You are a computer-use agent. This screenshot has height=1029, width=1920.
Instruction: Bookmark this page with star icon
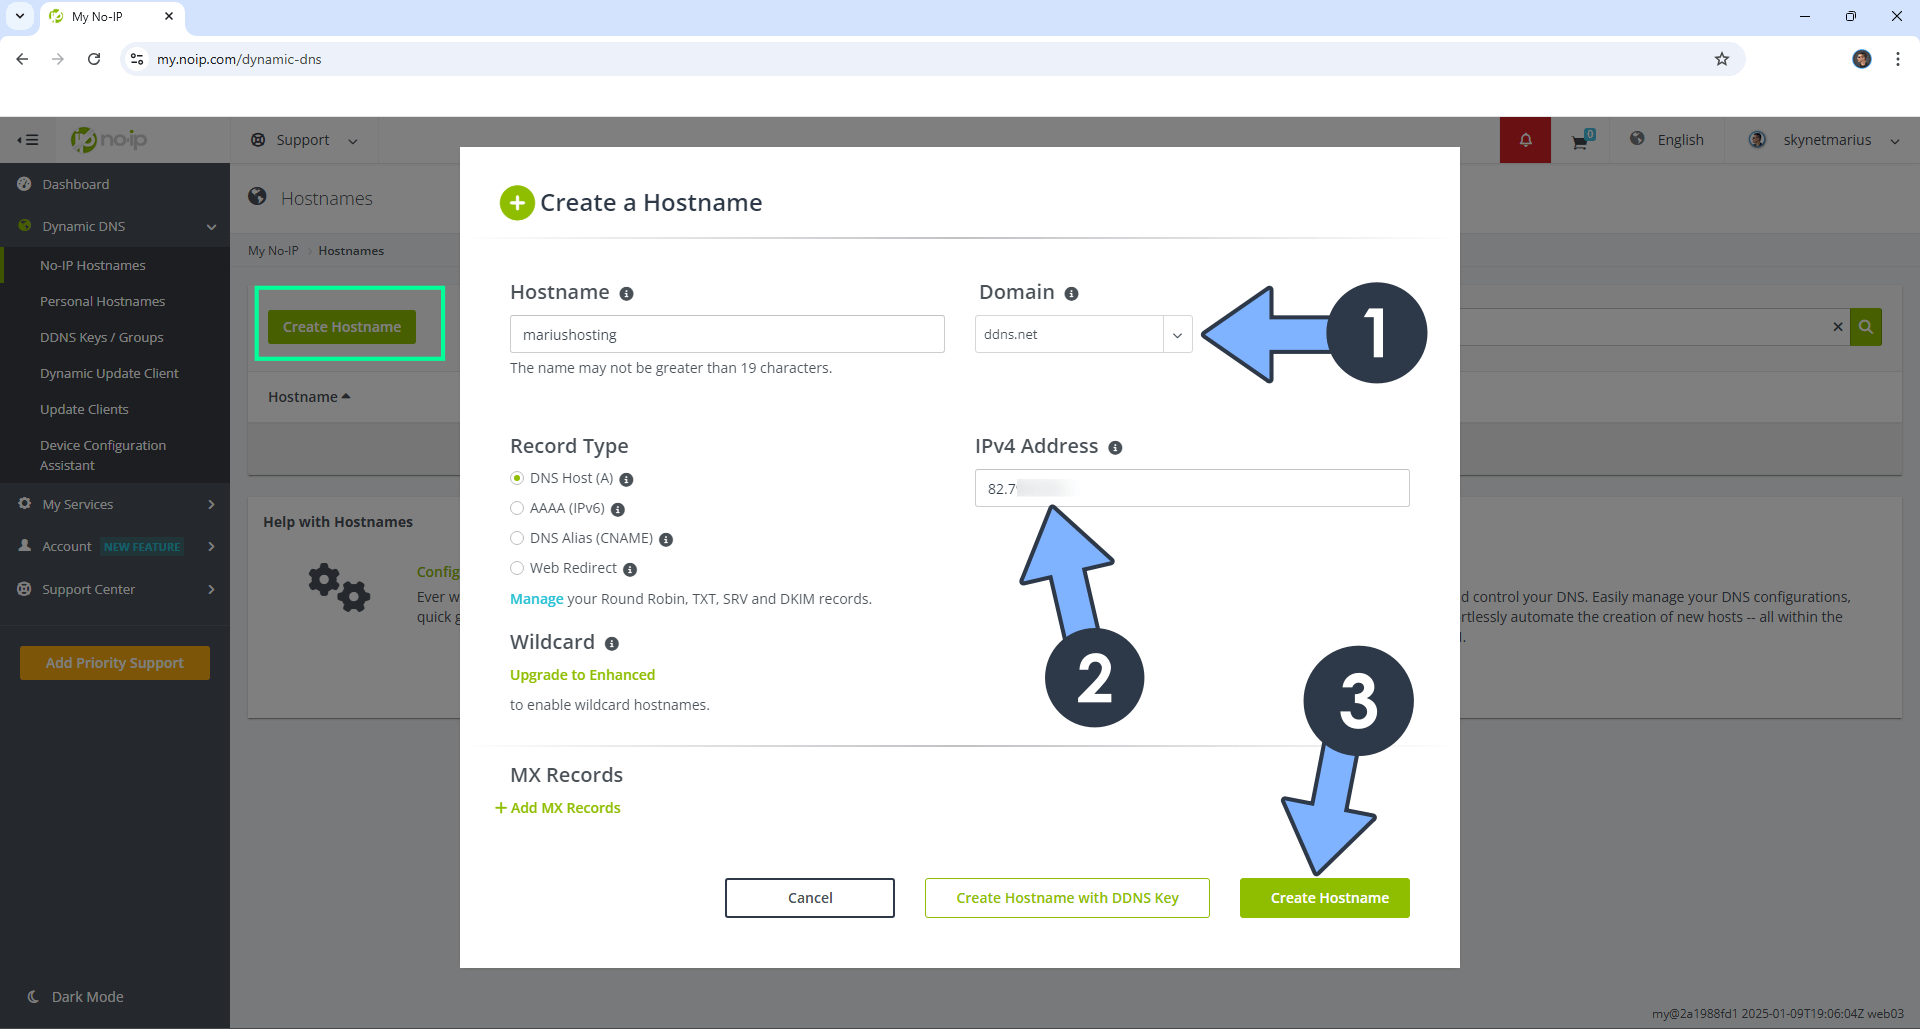click(x=1722, y=59)
